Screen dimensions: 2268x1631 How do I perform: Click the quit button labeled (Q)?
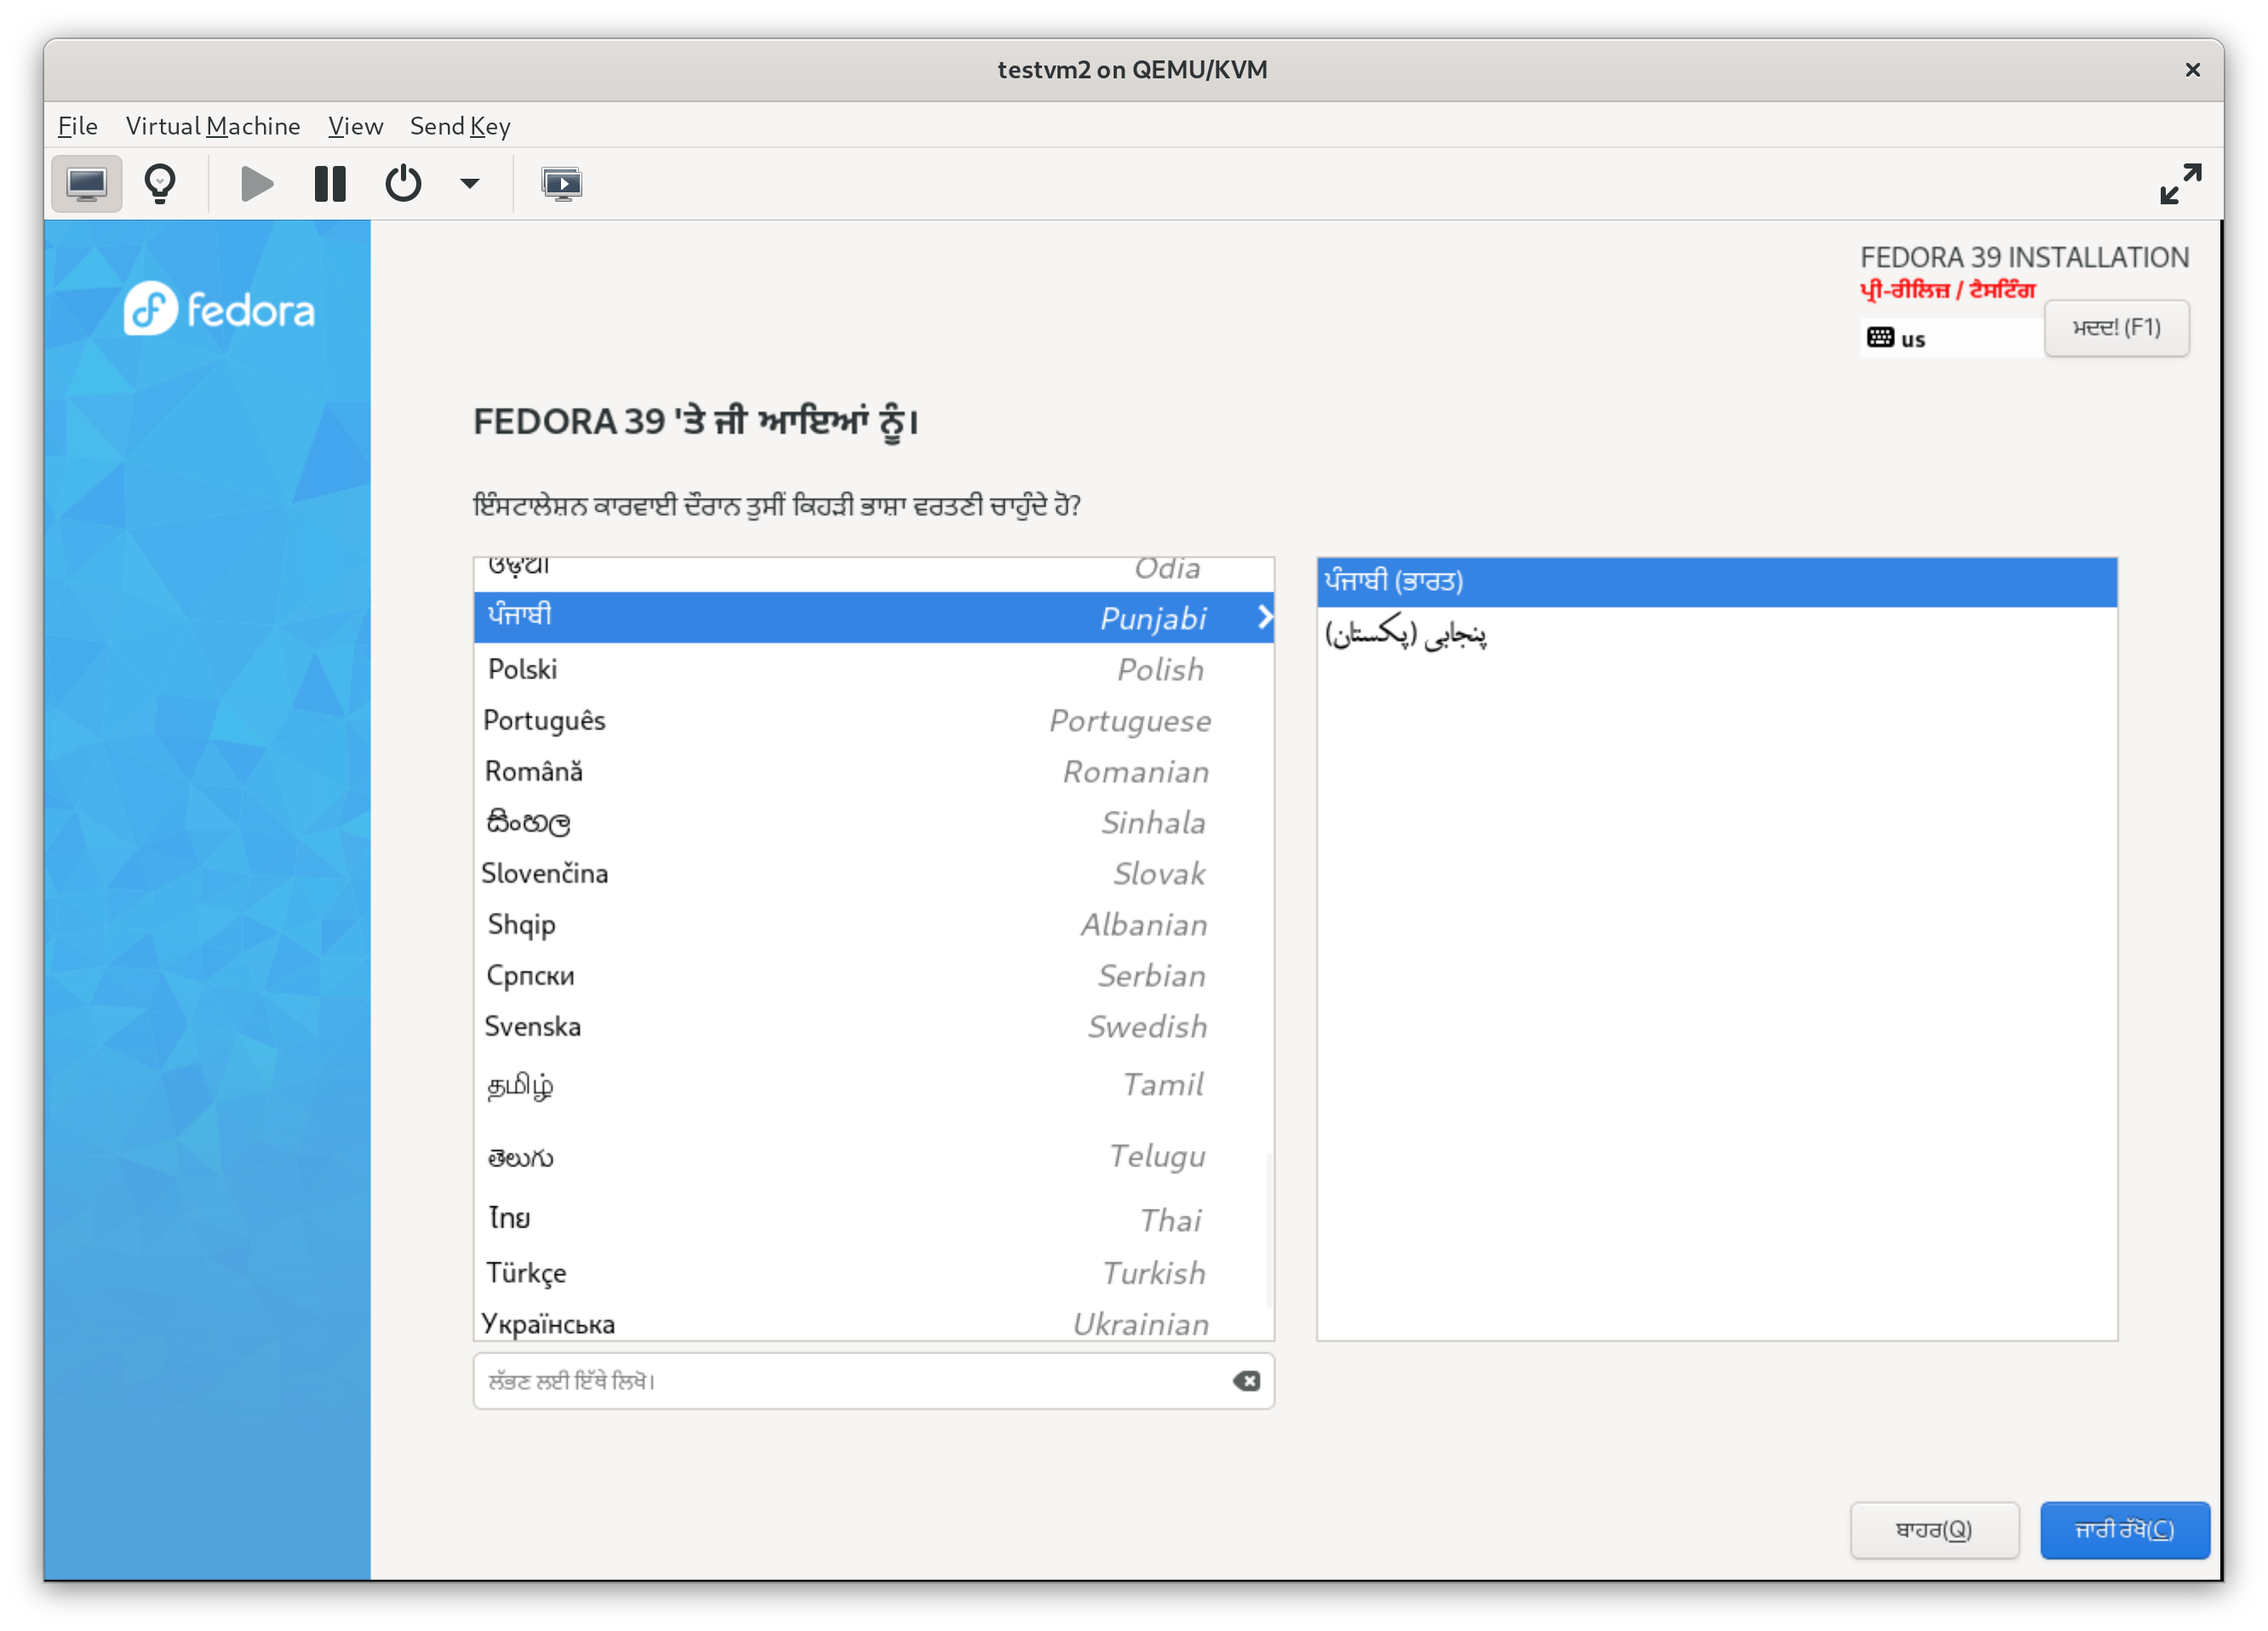pos(1934,1530)
